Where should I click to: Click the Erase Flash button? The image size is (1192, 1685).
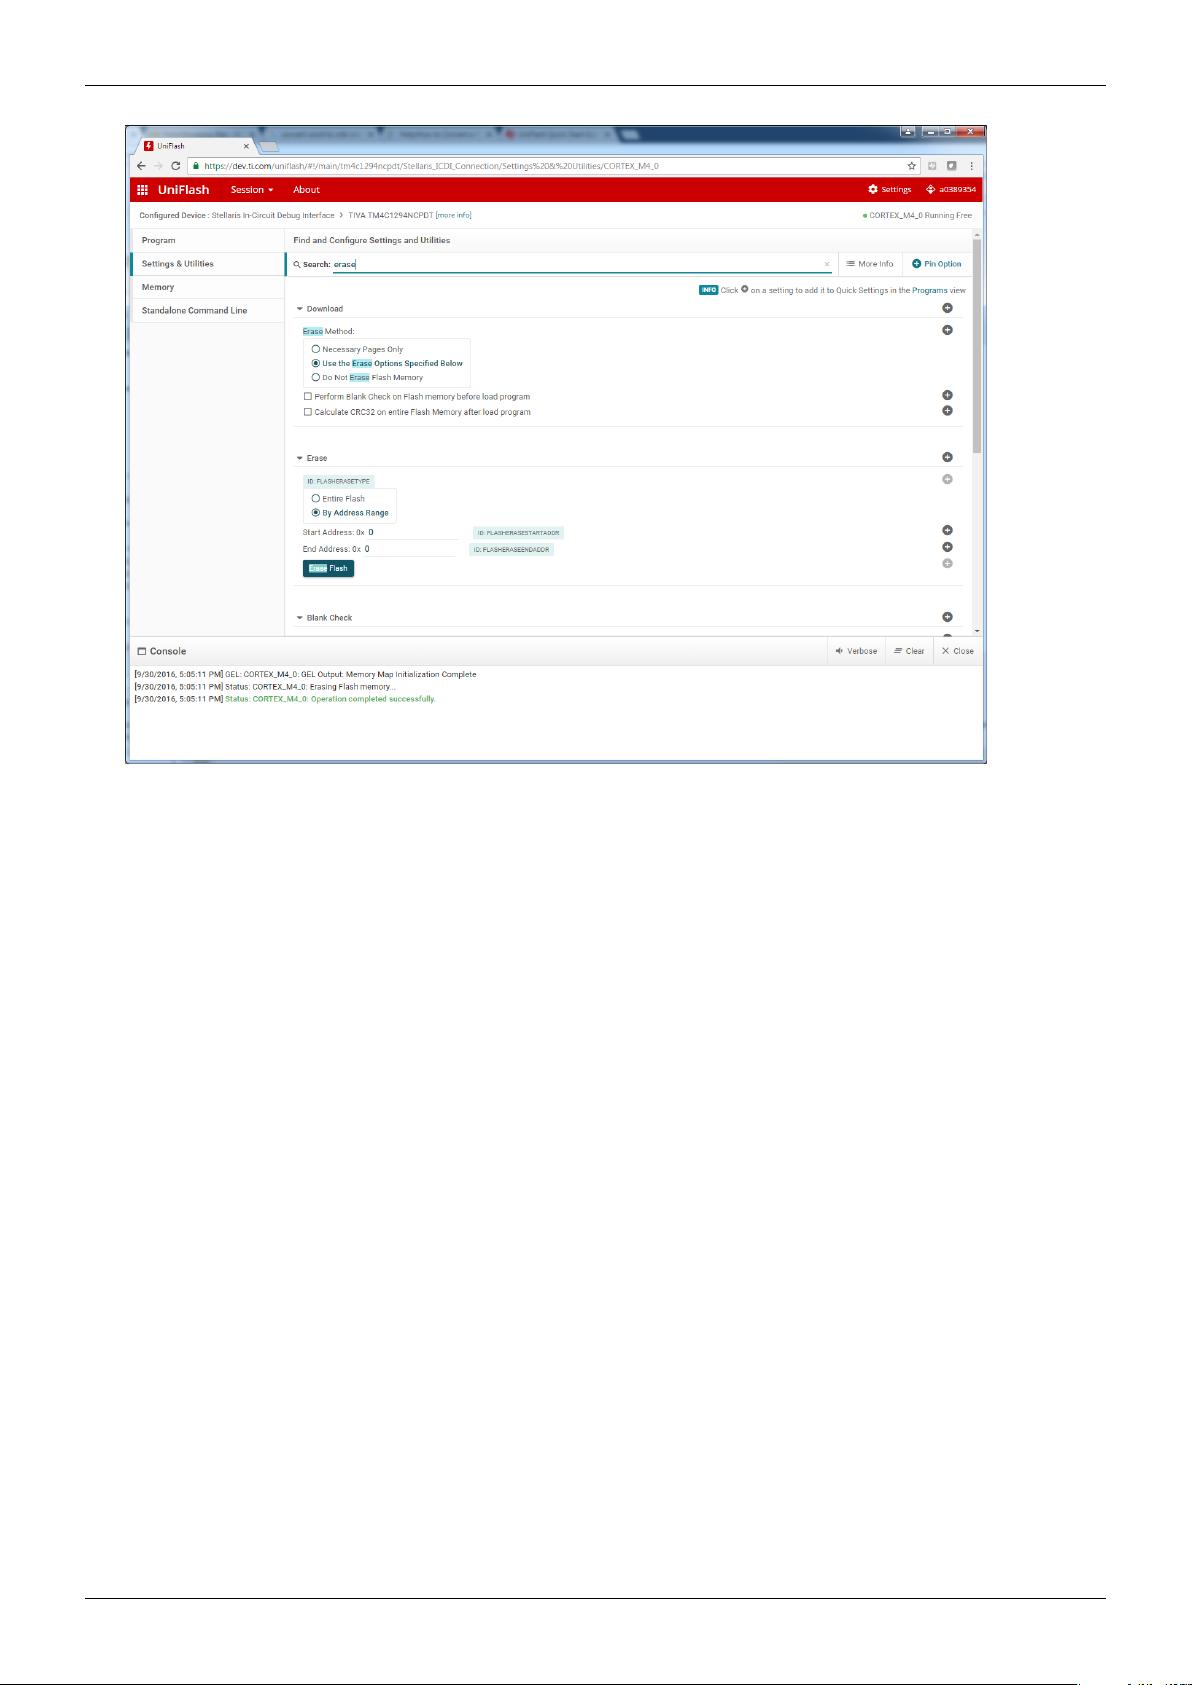tap(328, 568)
